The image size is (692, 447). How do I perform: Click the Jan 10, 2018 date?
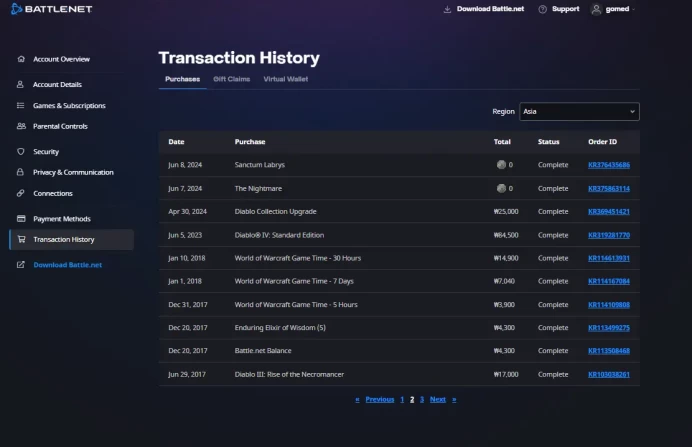coord(187,258)
